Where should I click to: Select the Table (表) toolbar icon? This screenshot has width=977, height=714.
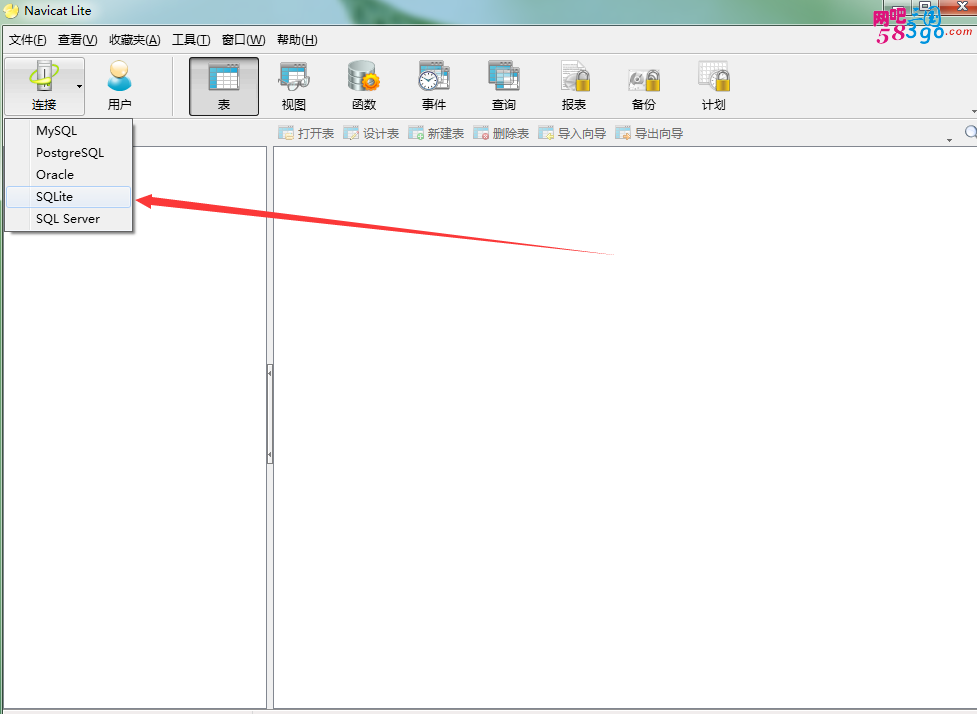click(224, 86)
